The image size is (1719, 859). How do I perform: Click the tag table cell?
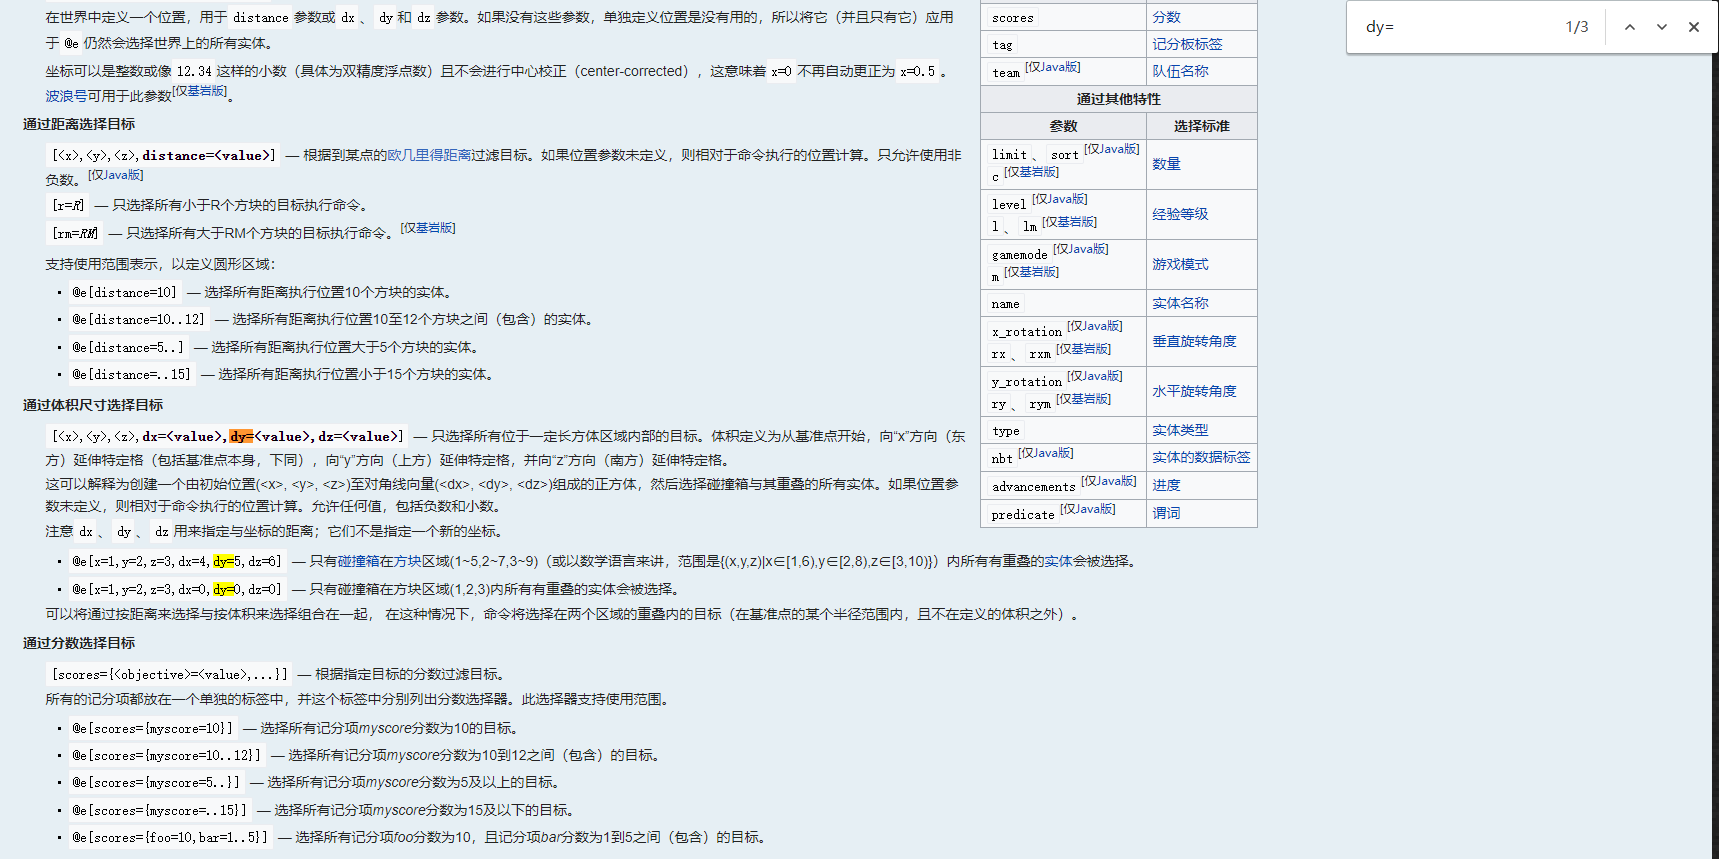pos(1063,44)
